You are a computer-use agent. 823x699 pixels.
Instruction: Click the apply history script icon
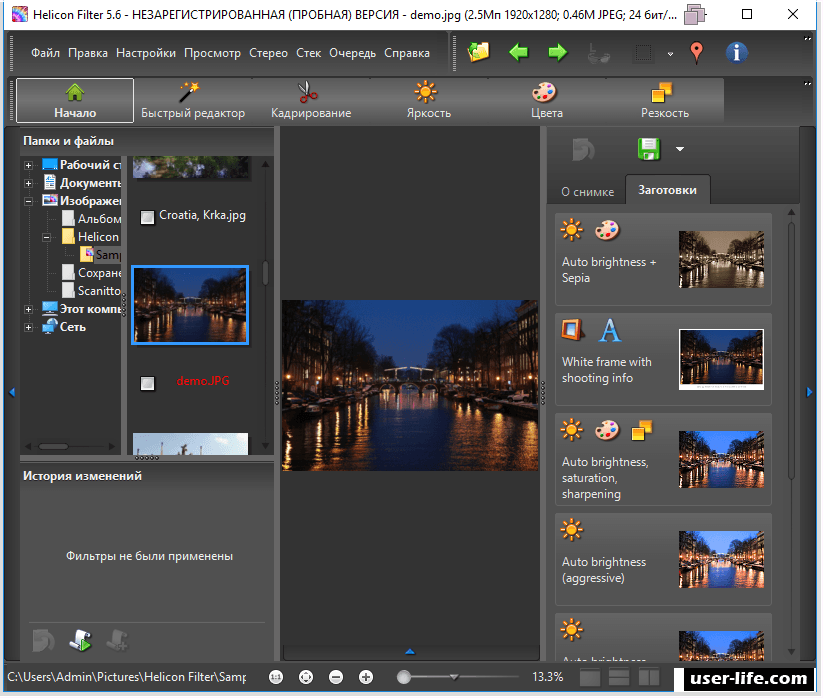80,641
